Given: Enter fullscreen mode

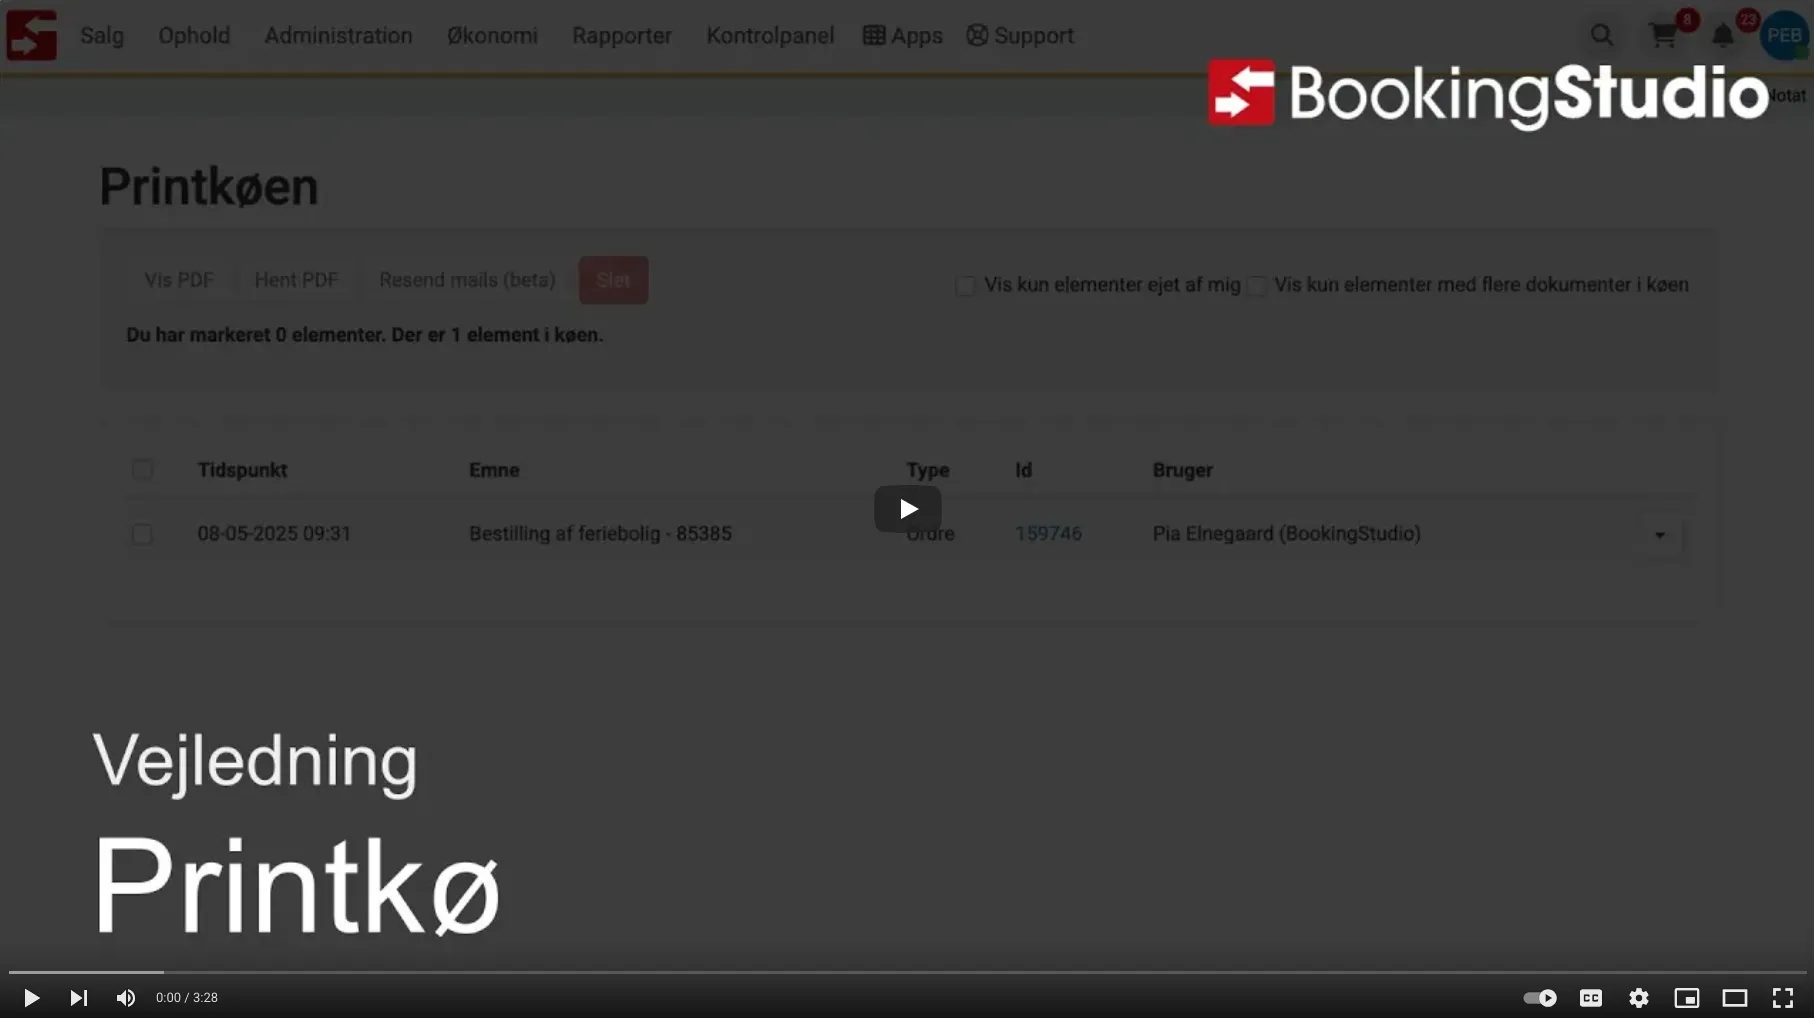Looking at the screenshot, I should pos(1782,998).
